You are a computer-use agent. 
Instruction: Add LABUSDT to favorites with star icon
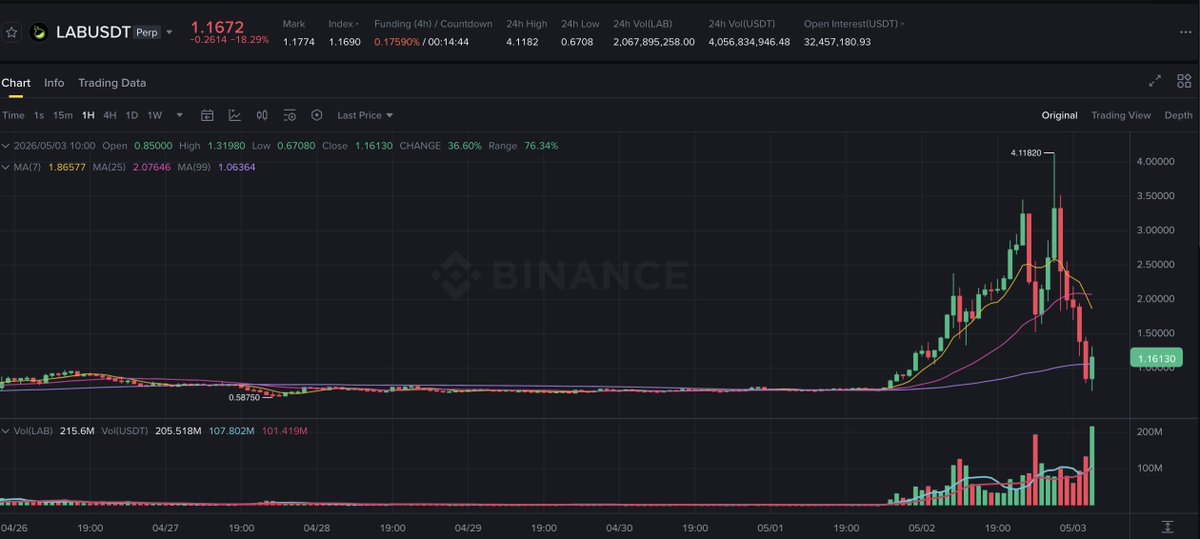[12, 32]
